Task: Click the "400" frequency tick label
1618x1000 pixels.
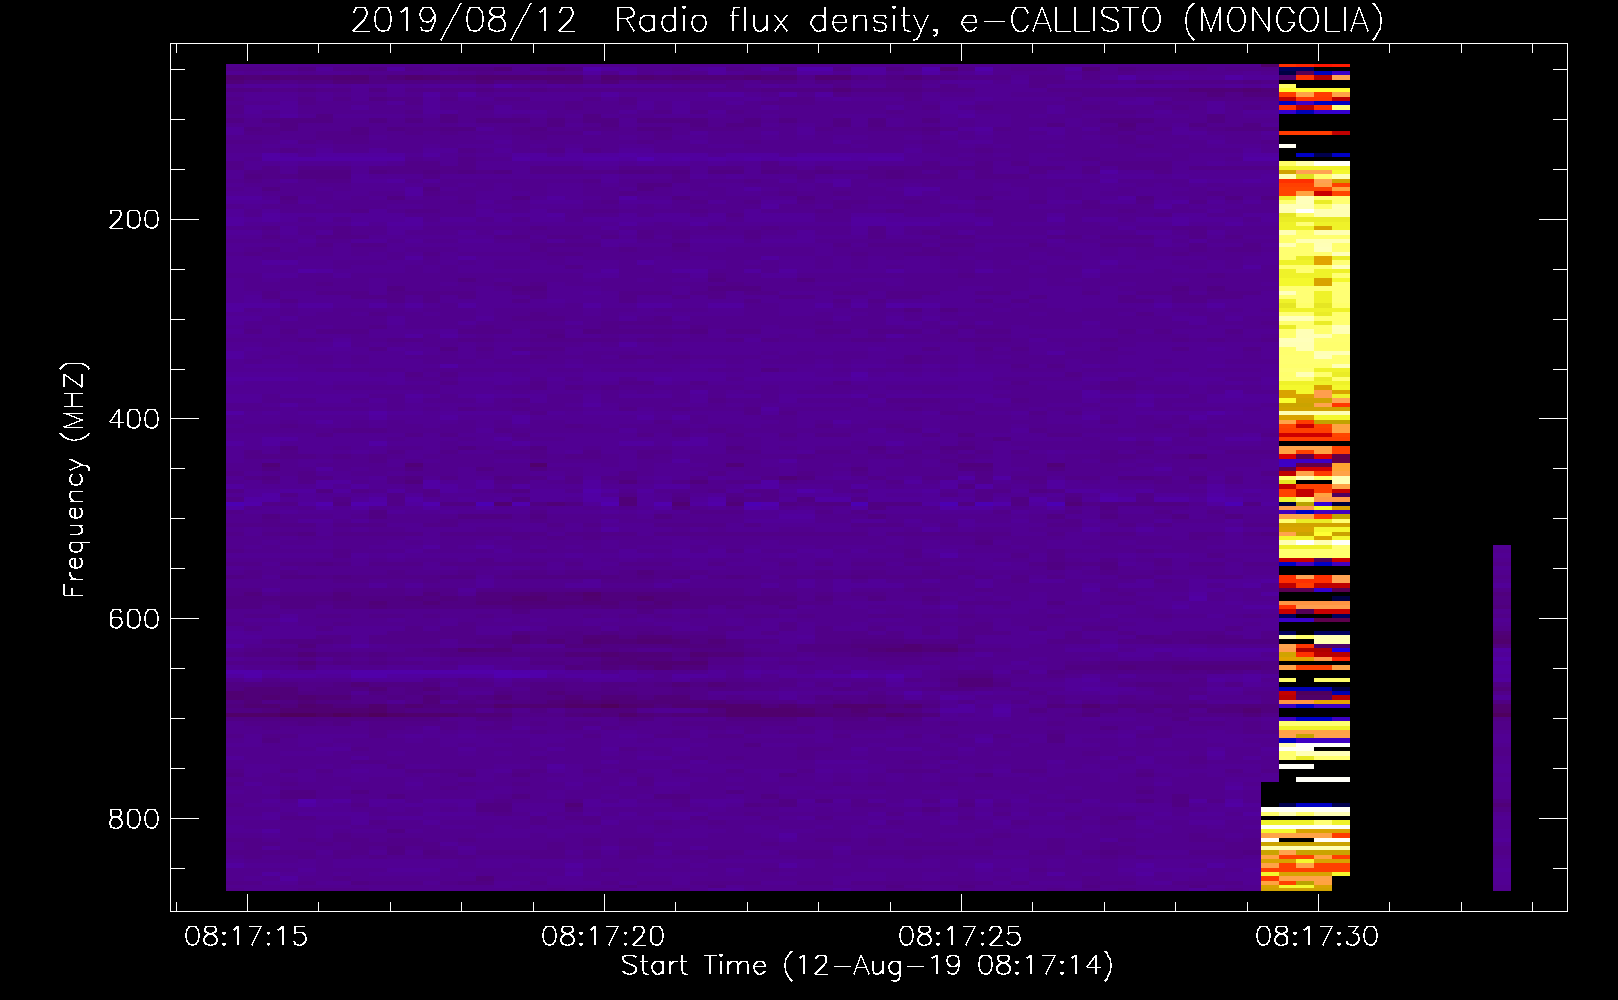Action: coord(134,419)
